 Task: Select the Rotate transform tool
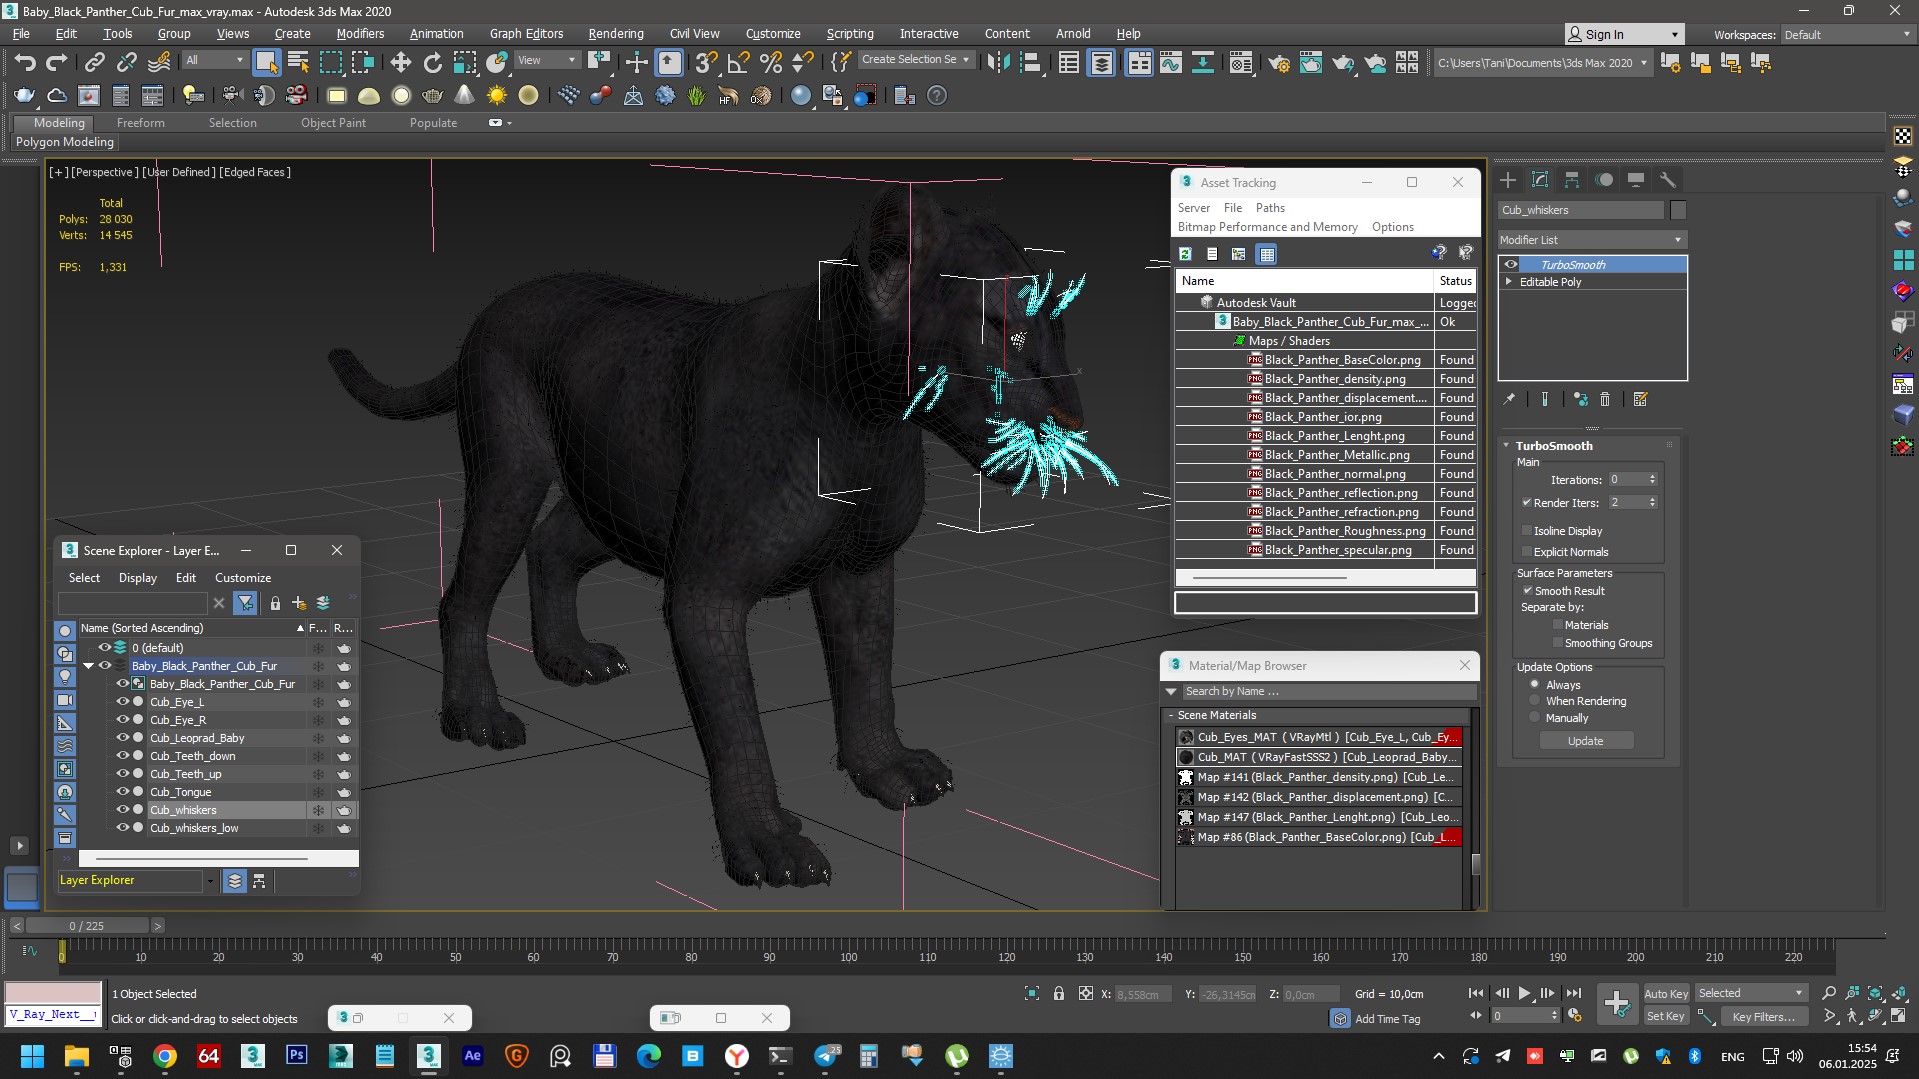click(432, 63)
